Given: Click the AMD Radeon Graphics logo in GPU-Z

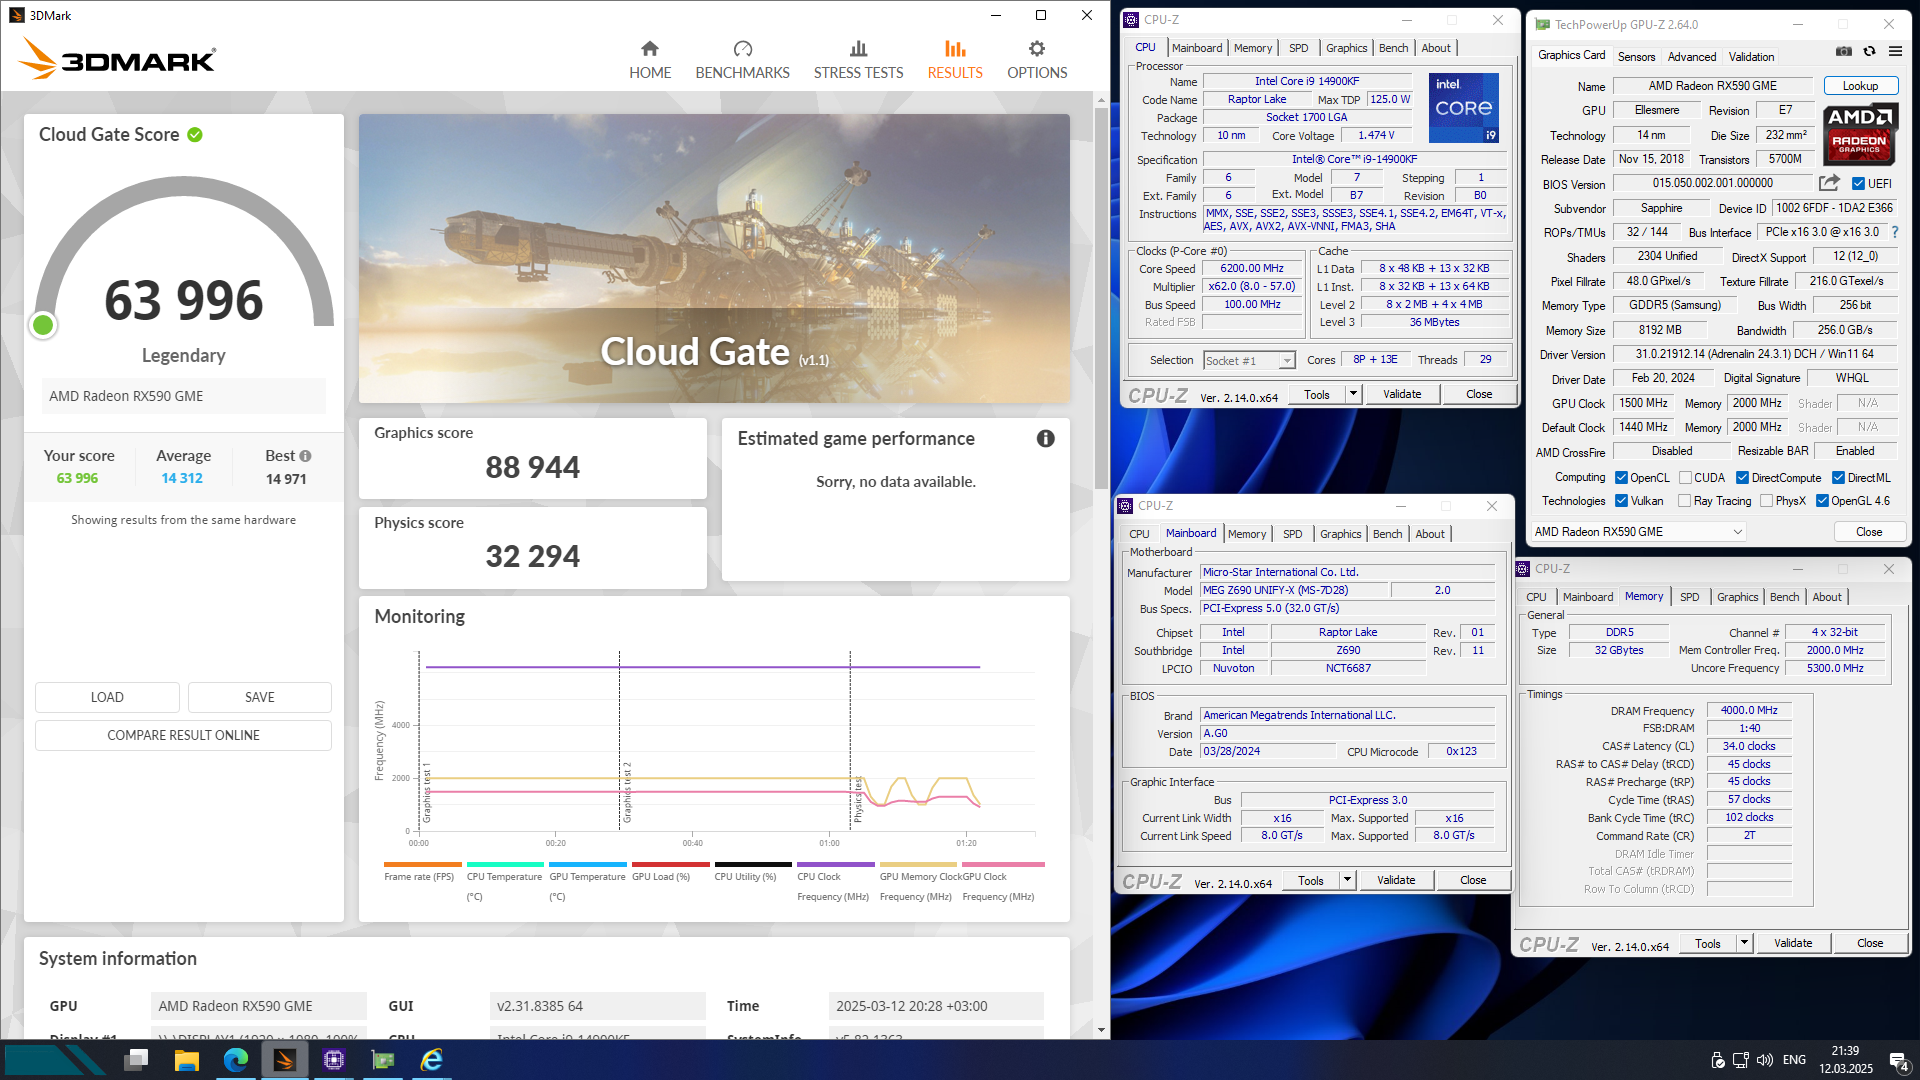Looking at the screenshot, I should pyautogui.click(x=1860, y=134).
